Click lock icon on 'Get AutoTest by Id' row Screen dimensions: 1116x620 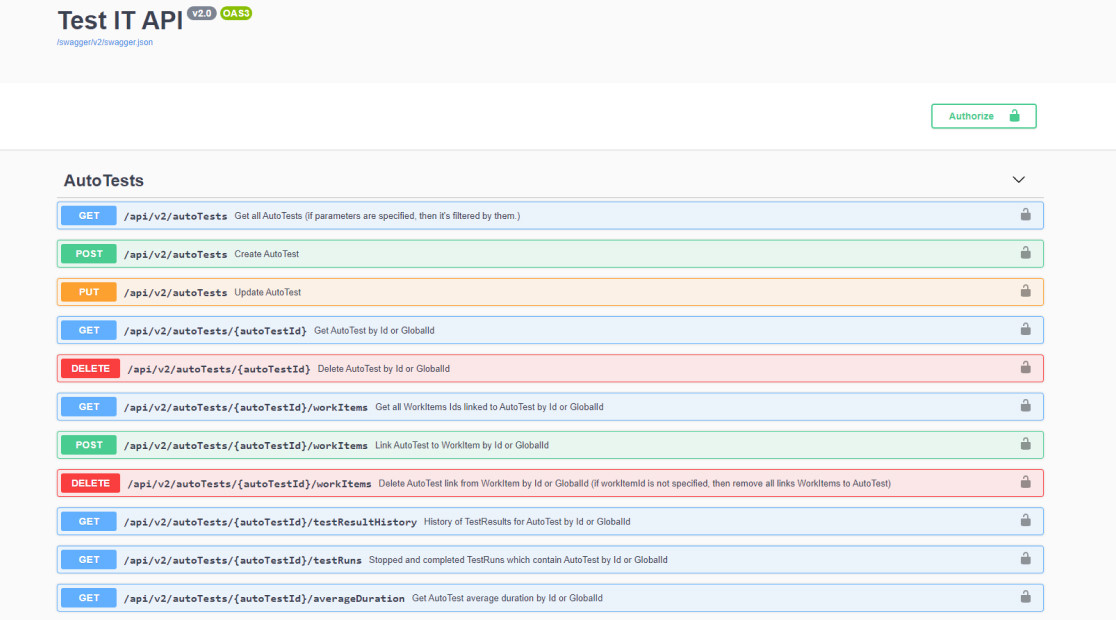1026,329
